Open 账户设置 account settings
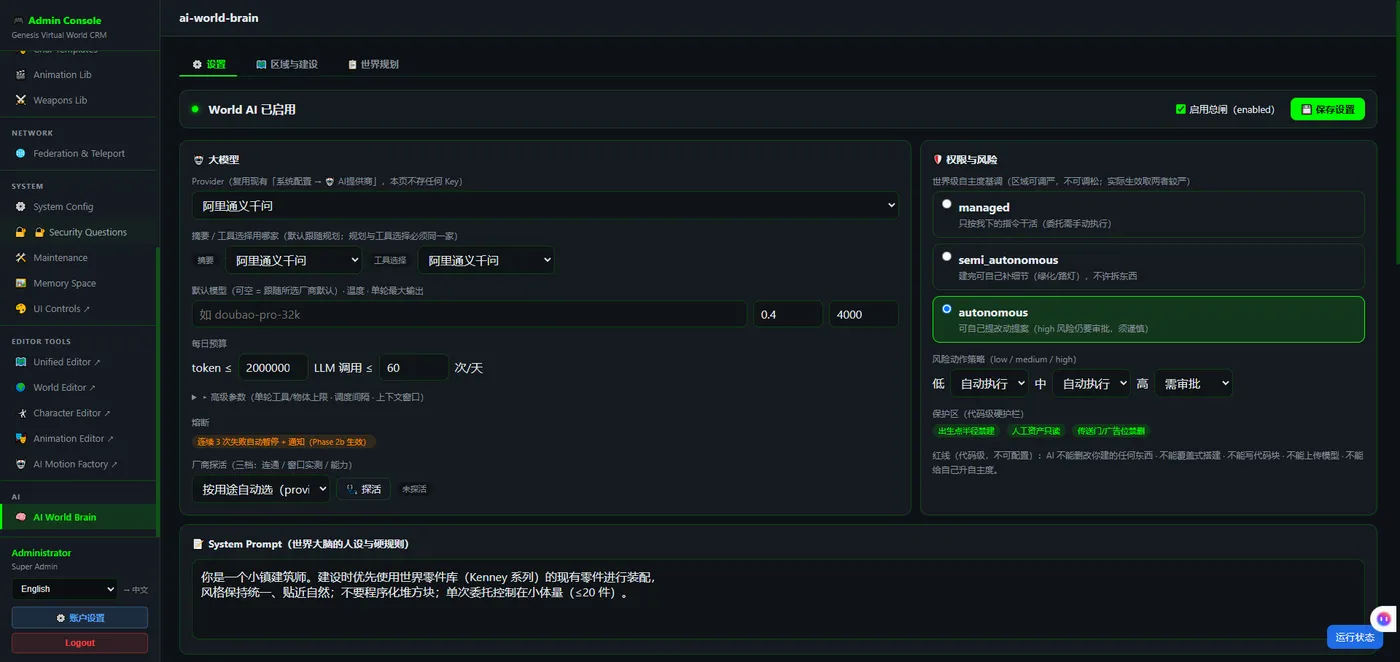The image size is (1400, 662). [x=80, y=618]
